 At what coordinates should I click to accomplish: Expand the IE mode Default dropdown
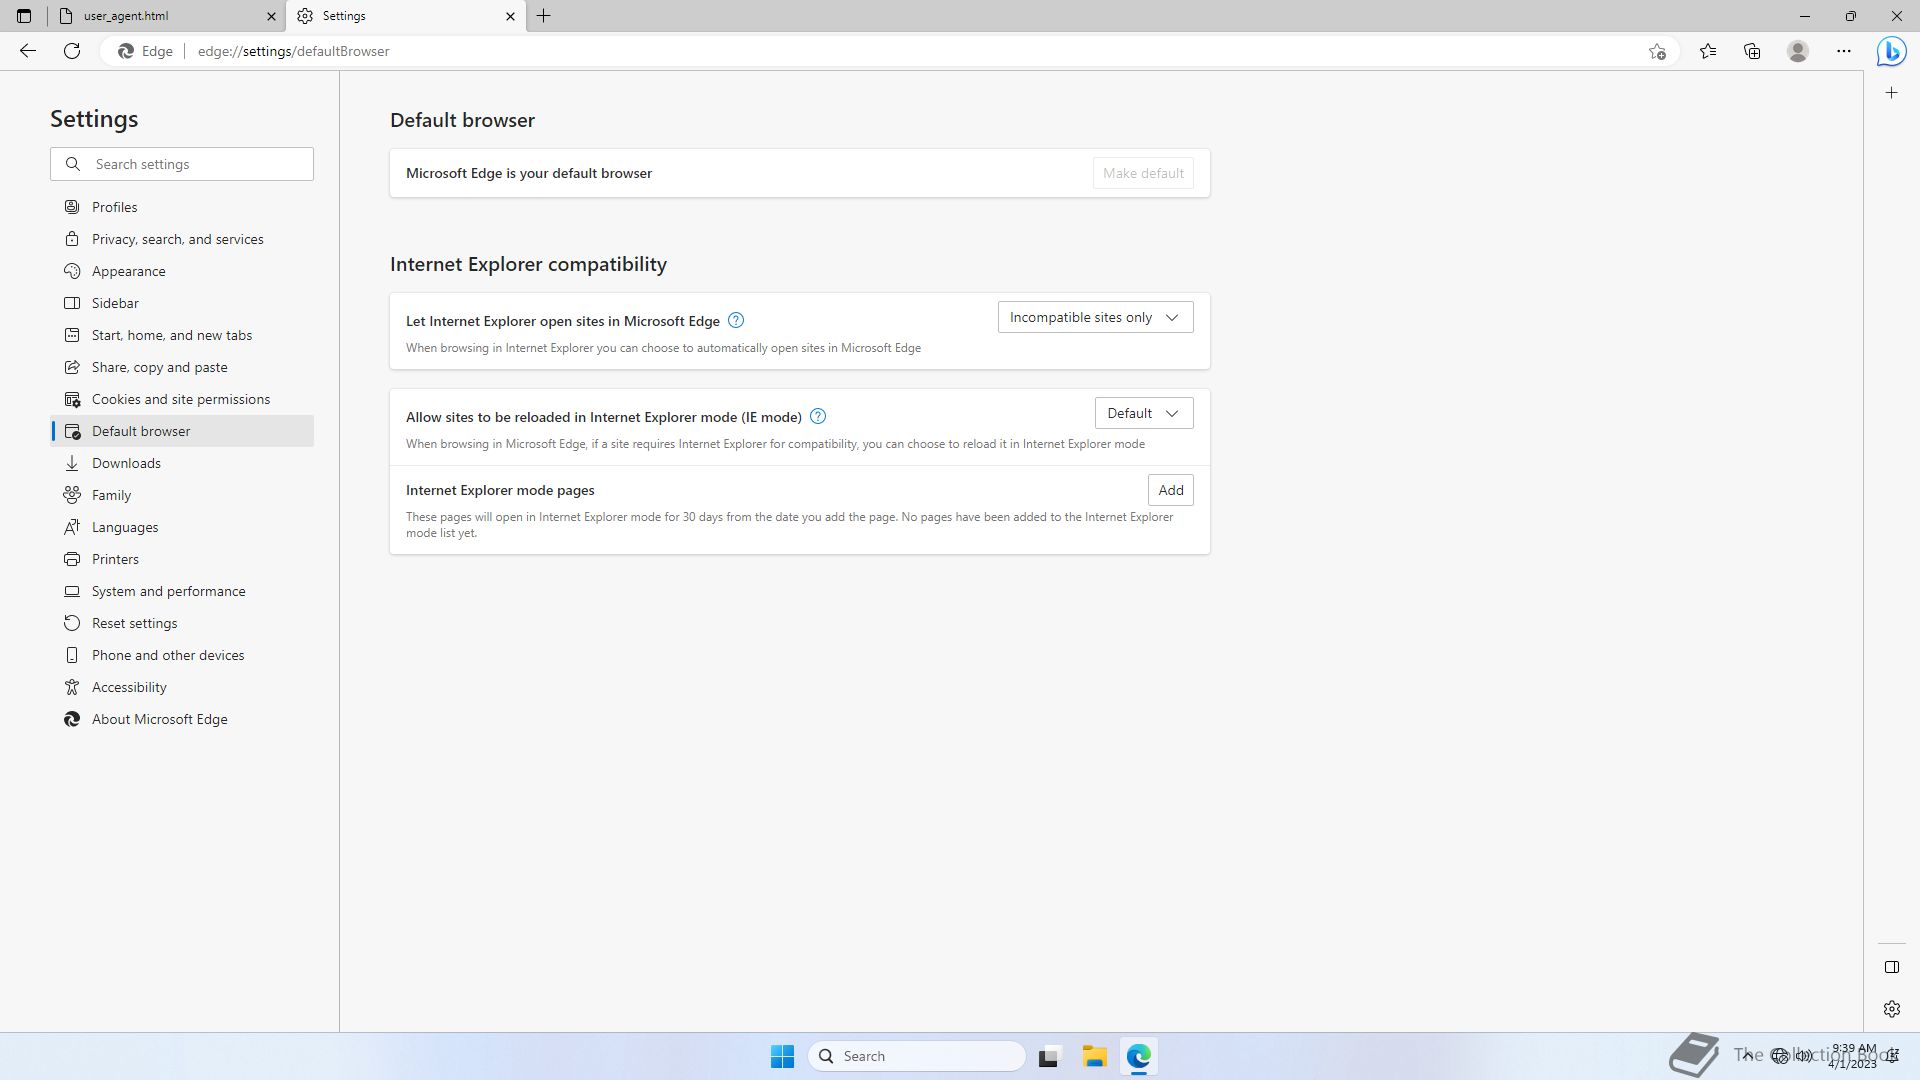tap(1143, 413)
